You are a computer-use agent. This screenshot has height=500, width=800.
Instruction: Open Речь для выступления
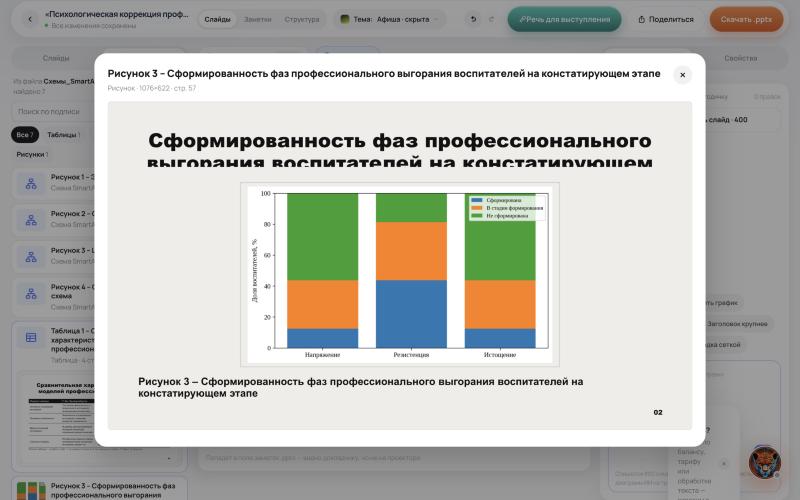(564, 19)
